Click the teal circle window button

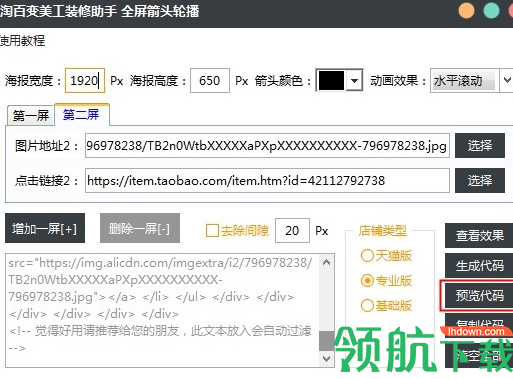491,10
